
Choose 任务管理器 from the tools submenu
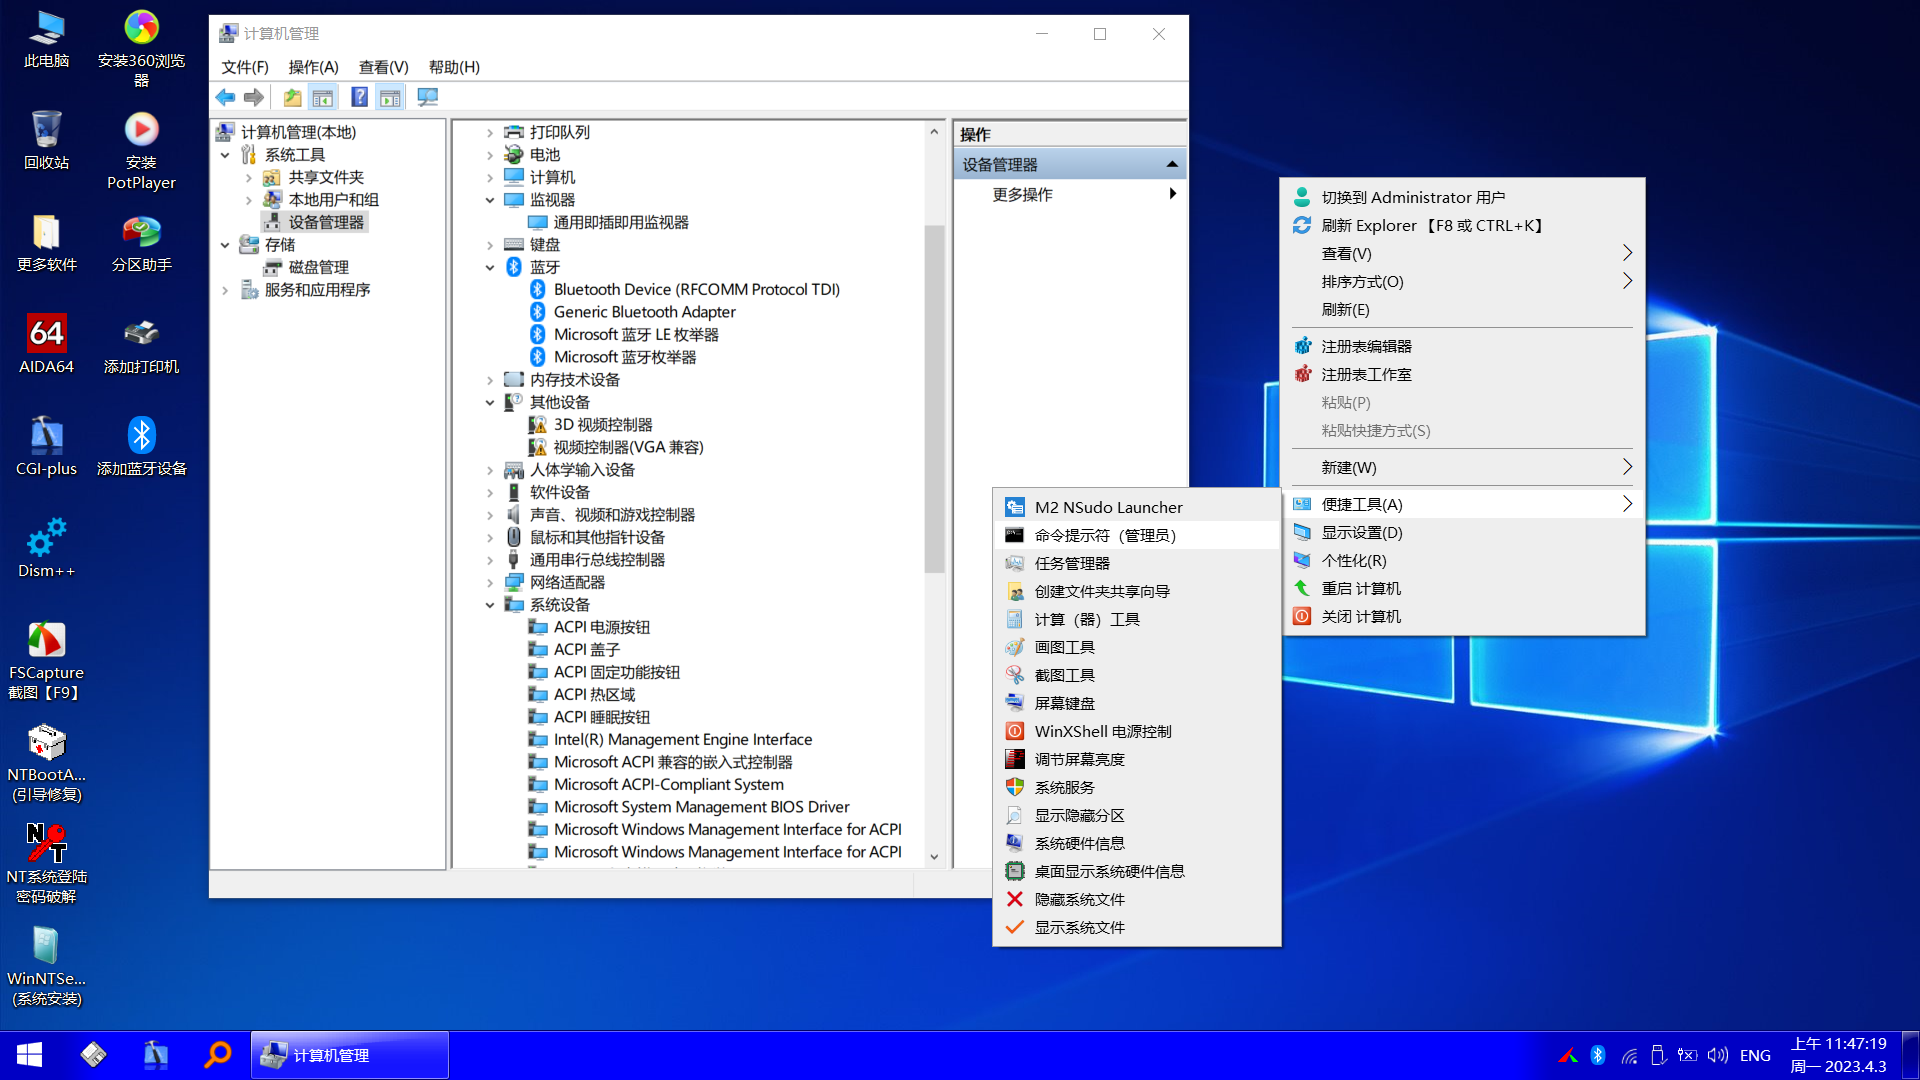click(x=1137, y=563)
